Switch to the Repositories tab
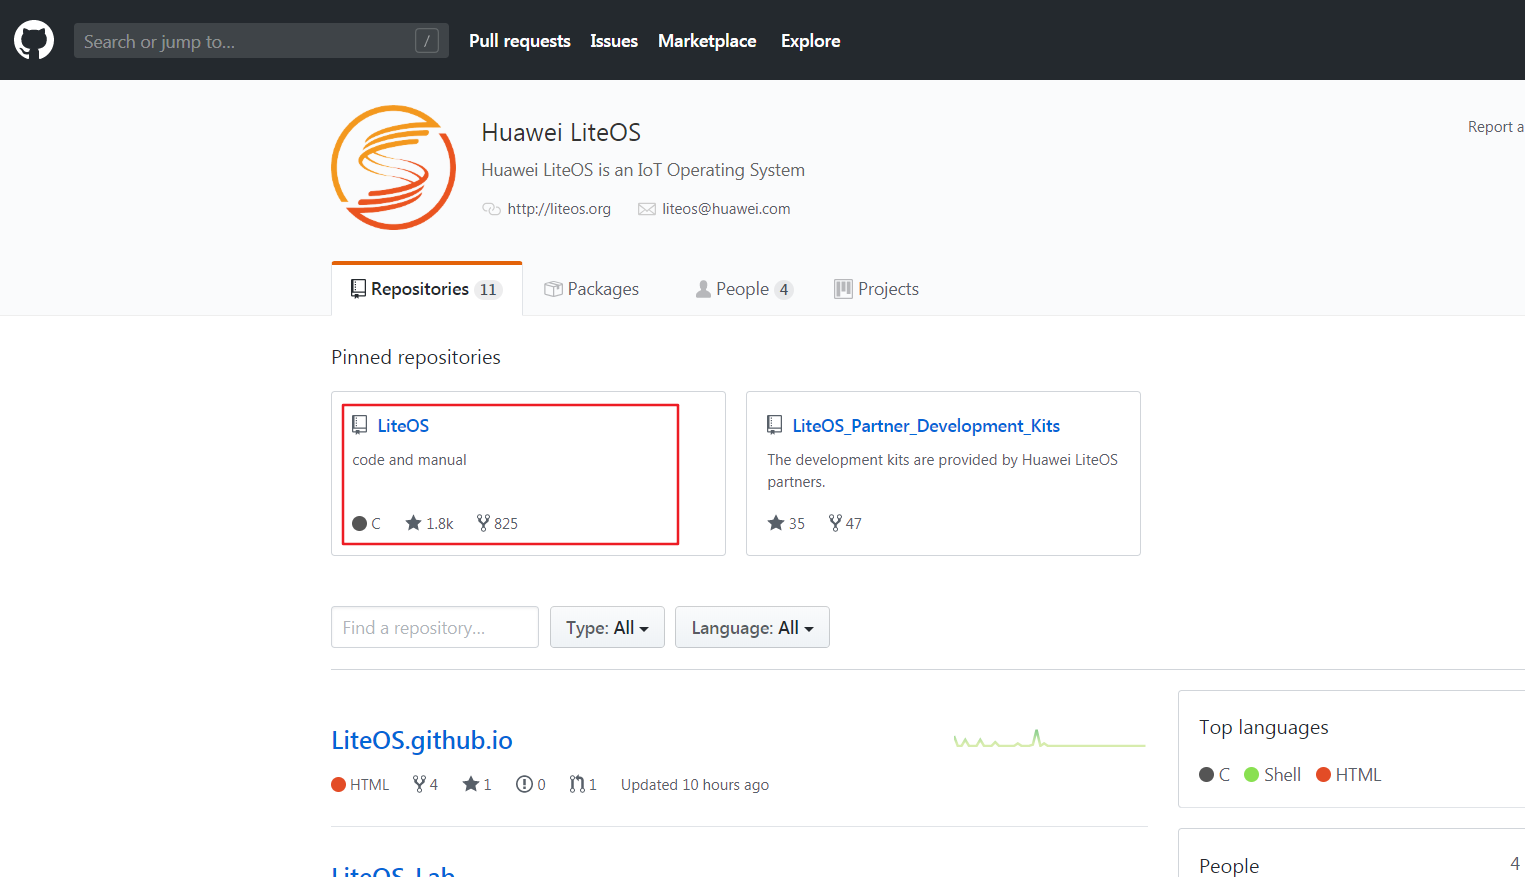Screen dimensions: 1525x877 tap(427, 289)
